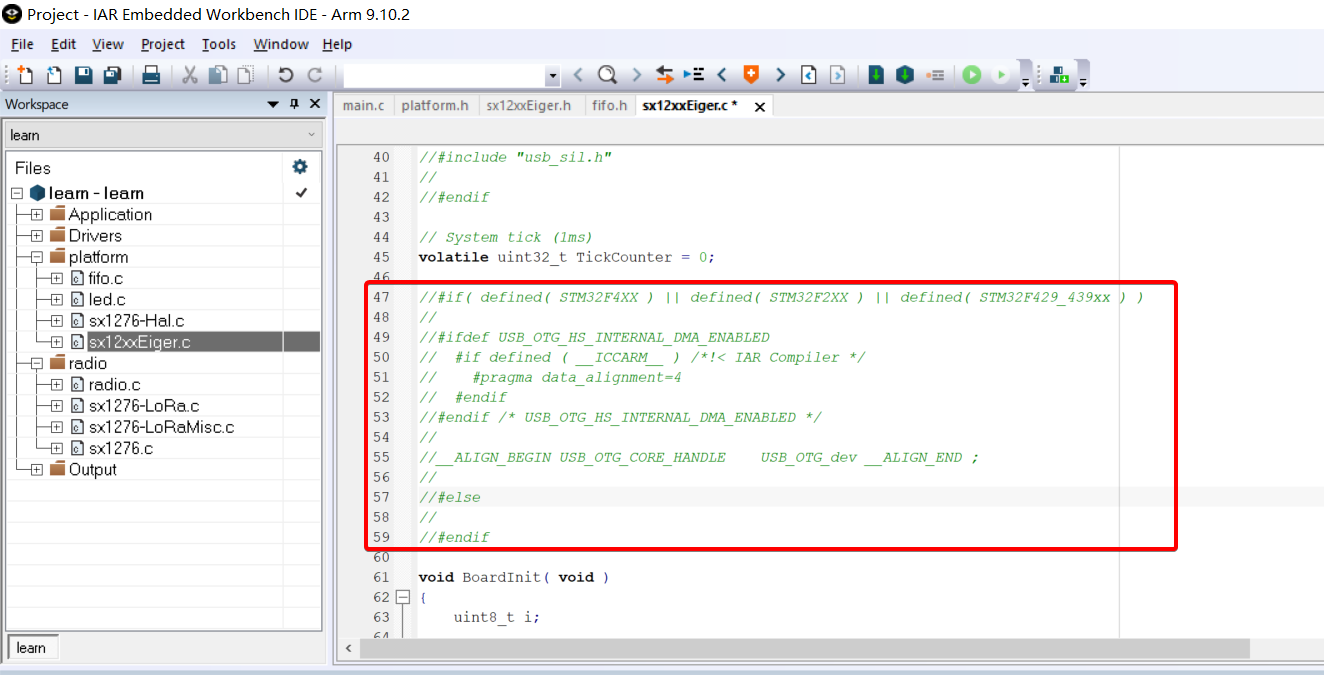
Task: Click the Print toolbar icon
Action: [151, 75]
